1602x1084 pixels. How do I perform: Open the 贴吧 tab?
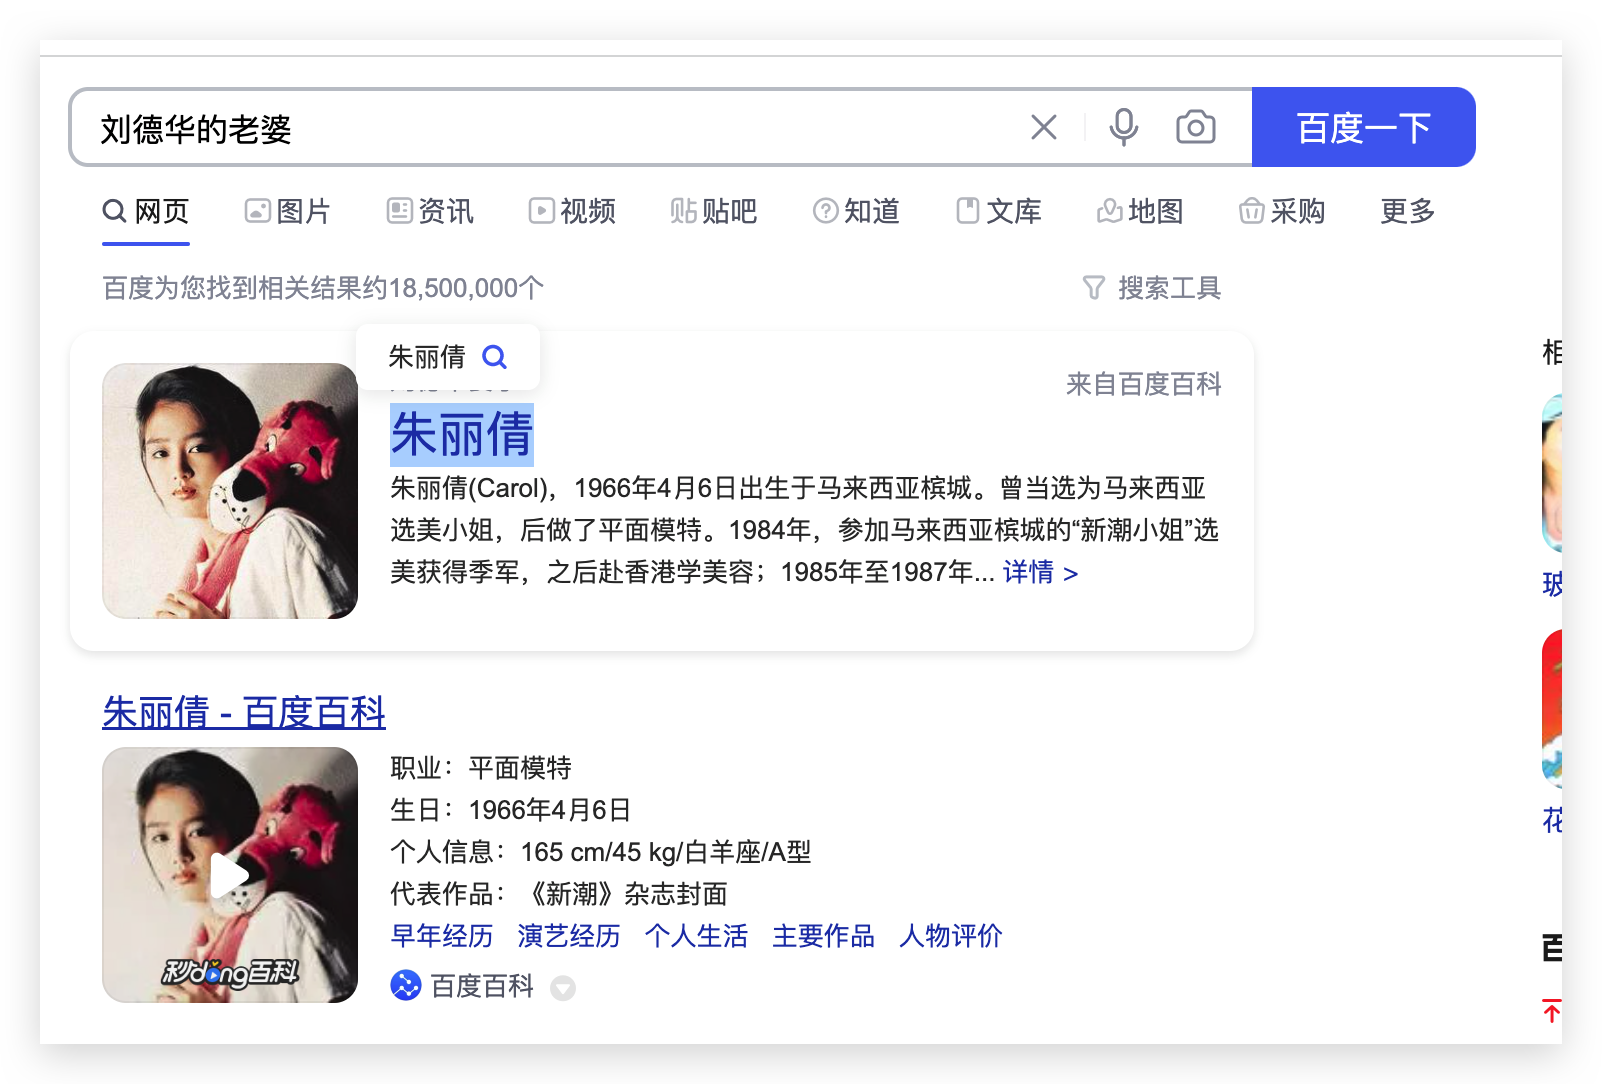(714, 211)
